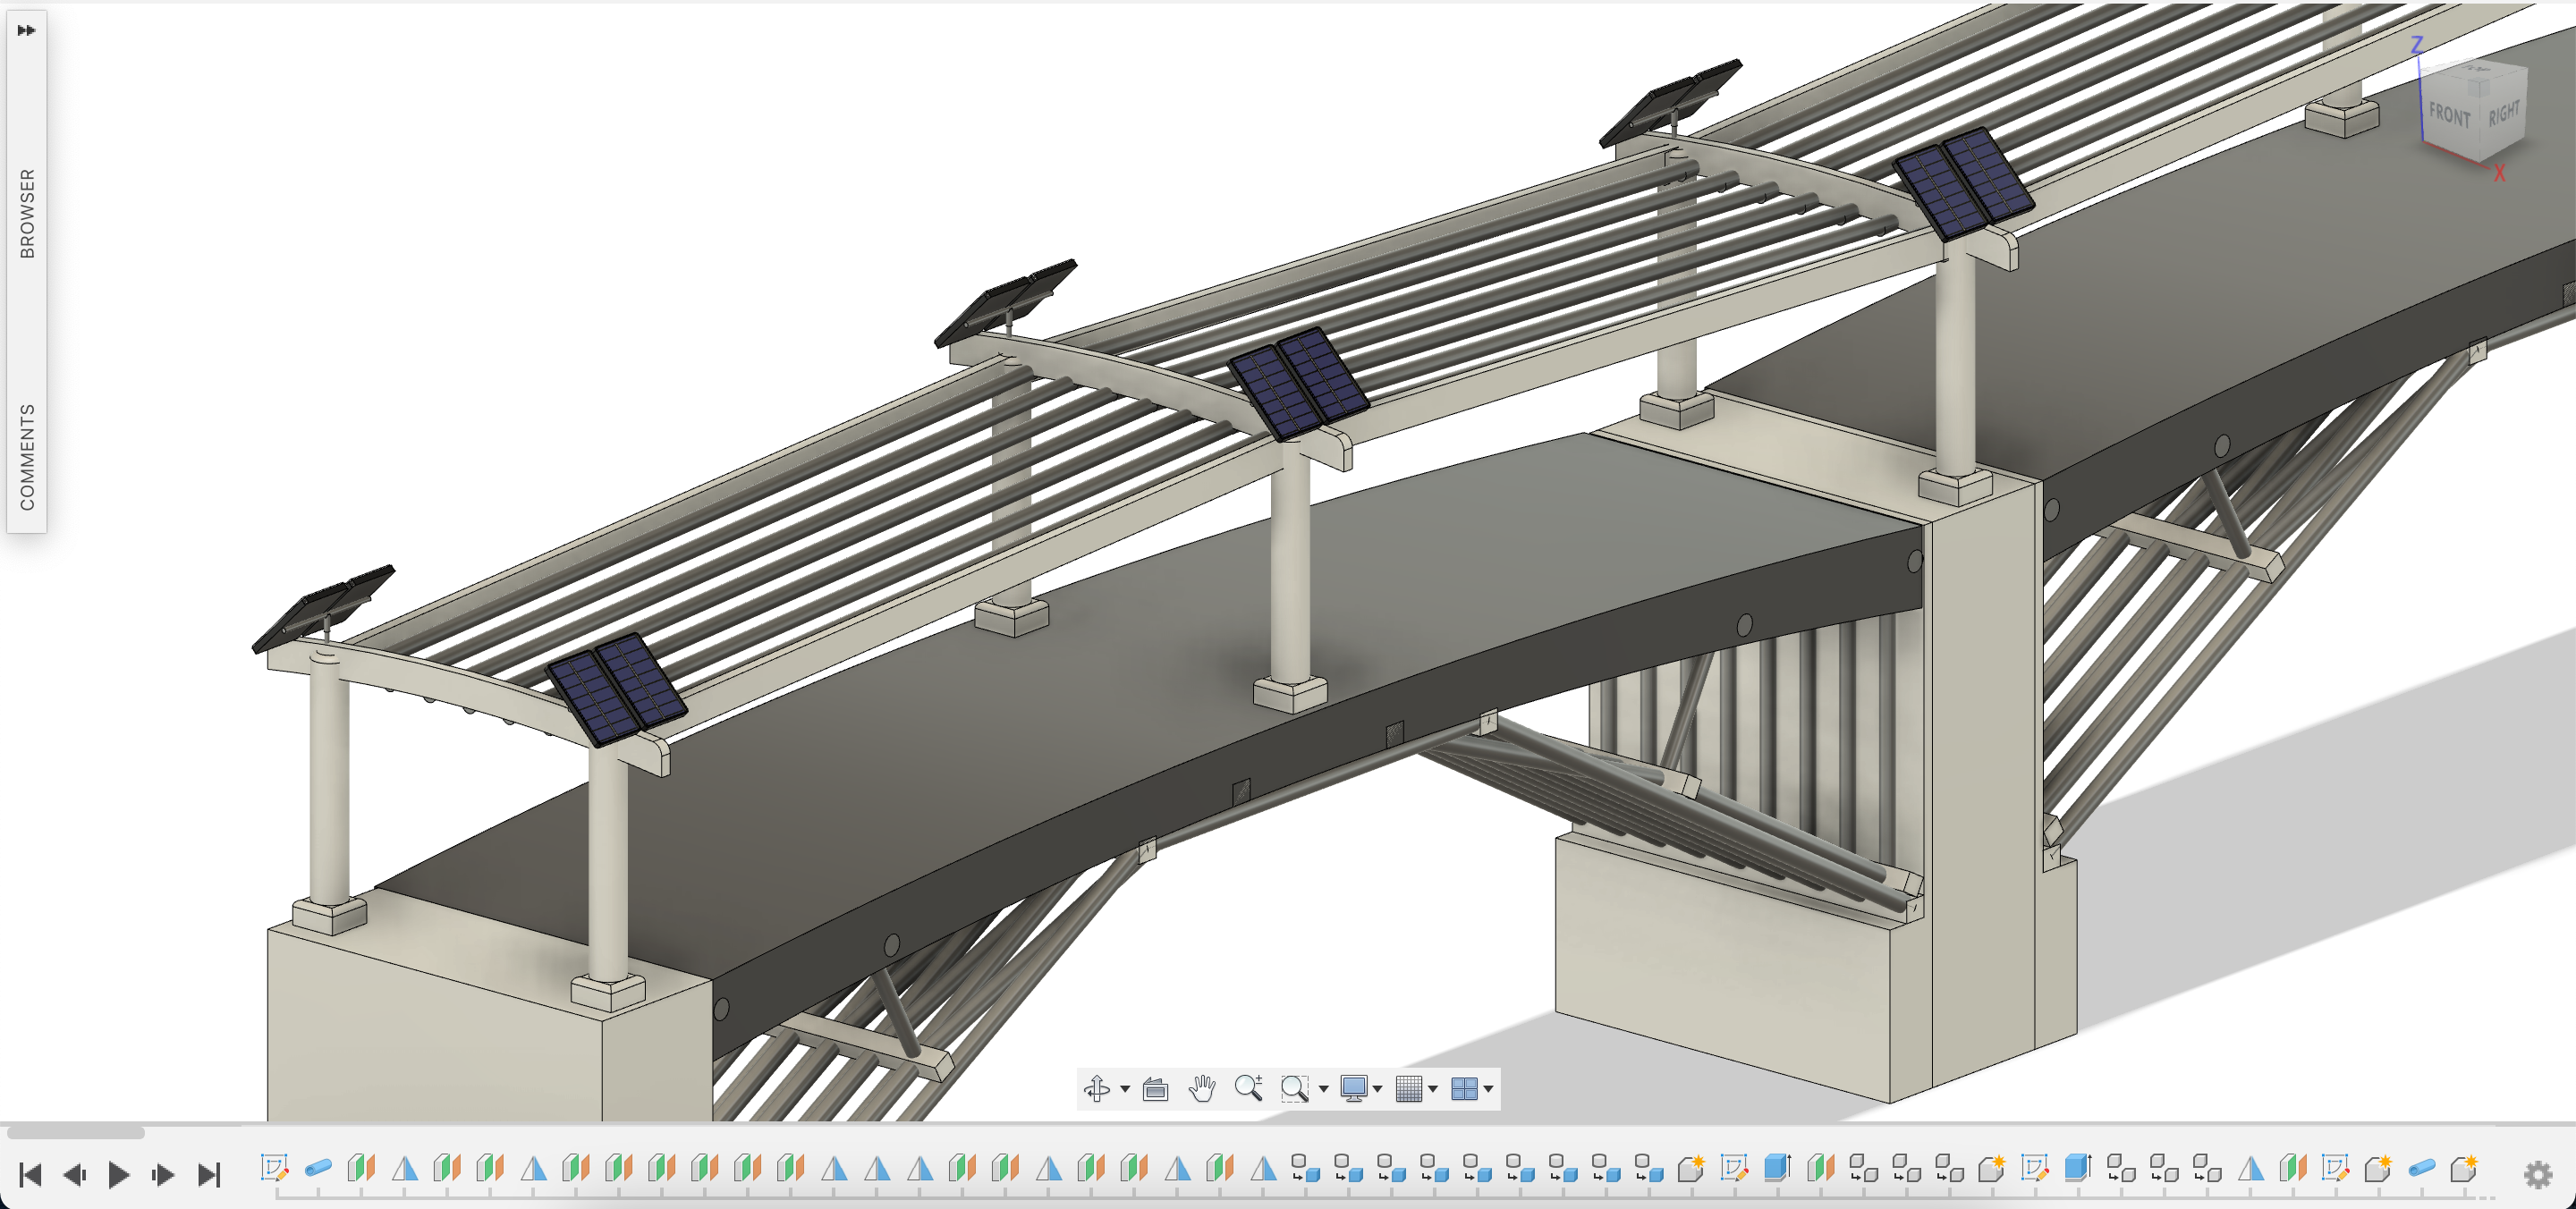The height and width of the screenshot is (1209, 2576).
Task: Click Grid and Snaps icon
Action: [1408, 1088]
